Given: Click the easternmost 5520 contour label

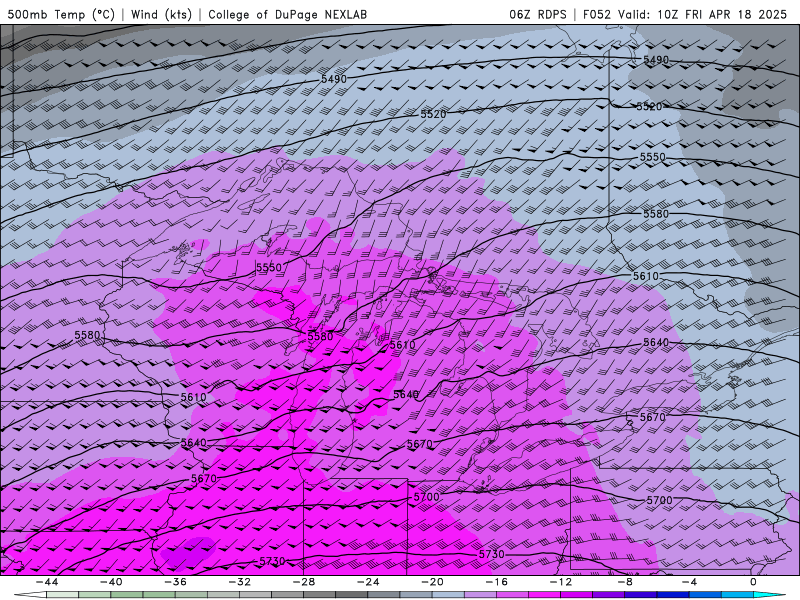Looking at the screenshot, I should [x=649, y=107].
